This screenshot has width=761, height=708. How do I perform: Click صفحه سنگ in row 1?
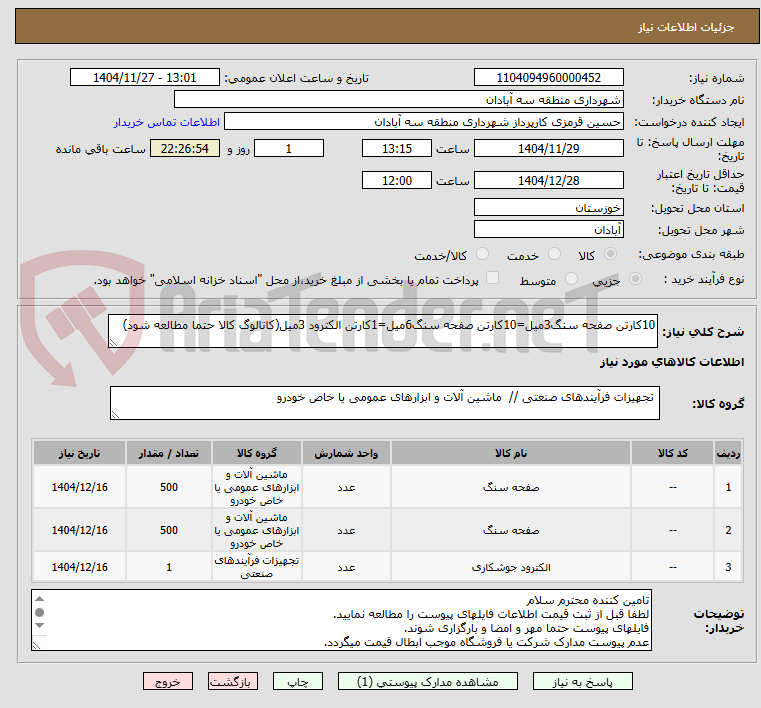click(x=511, y=487)
